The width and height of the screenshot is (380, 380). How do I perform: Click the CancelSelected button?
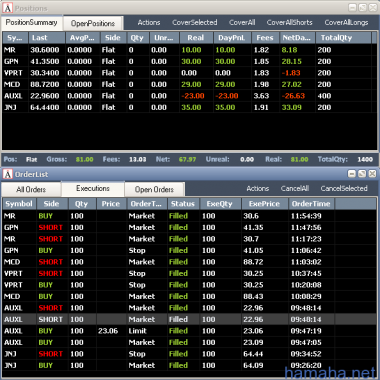(344, 189)
